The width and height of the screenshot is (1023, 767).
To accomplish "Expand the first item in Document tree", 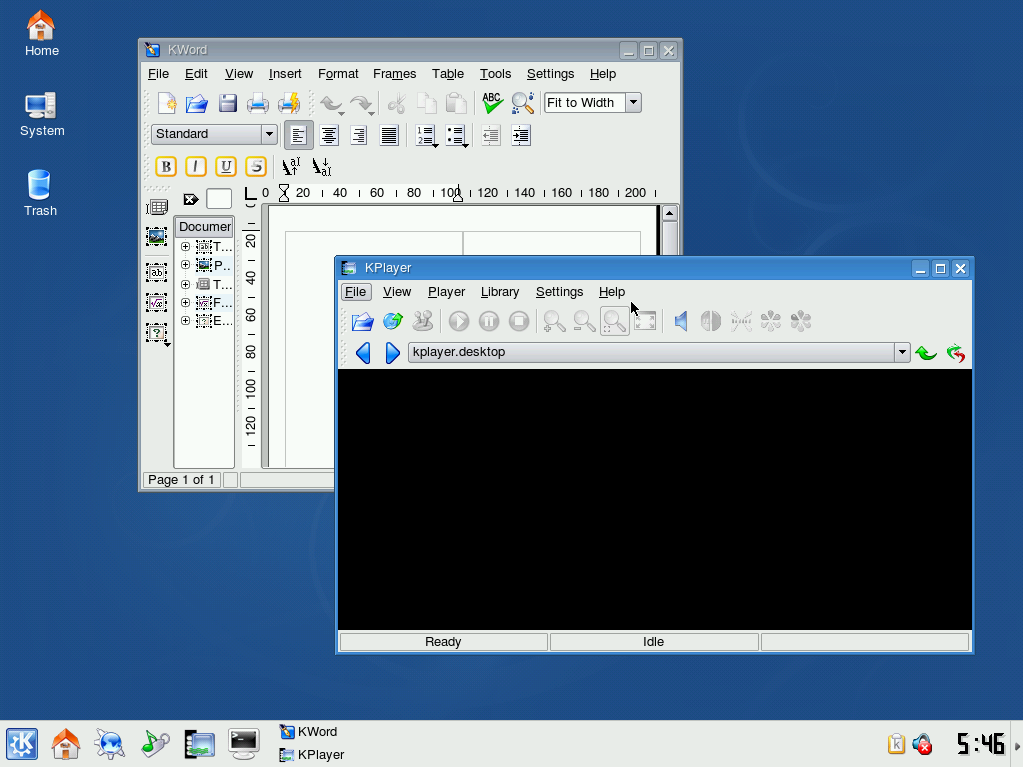I will 185,247.
